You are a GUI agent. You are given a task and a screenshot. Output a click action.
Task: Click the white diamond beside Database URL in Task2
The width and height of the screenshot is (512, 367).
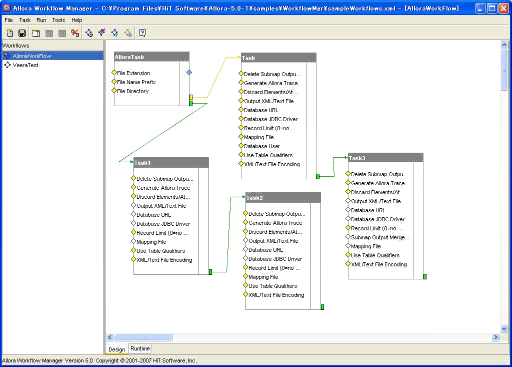(246, 249)
